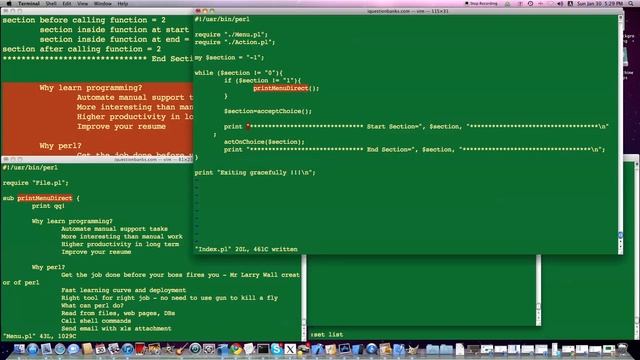Click "Why learn programming?" in red output
The image size is (640, 360).
coord(91,88)
